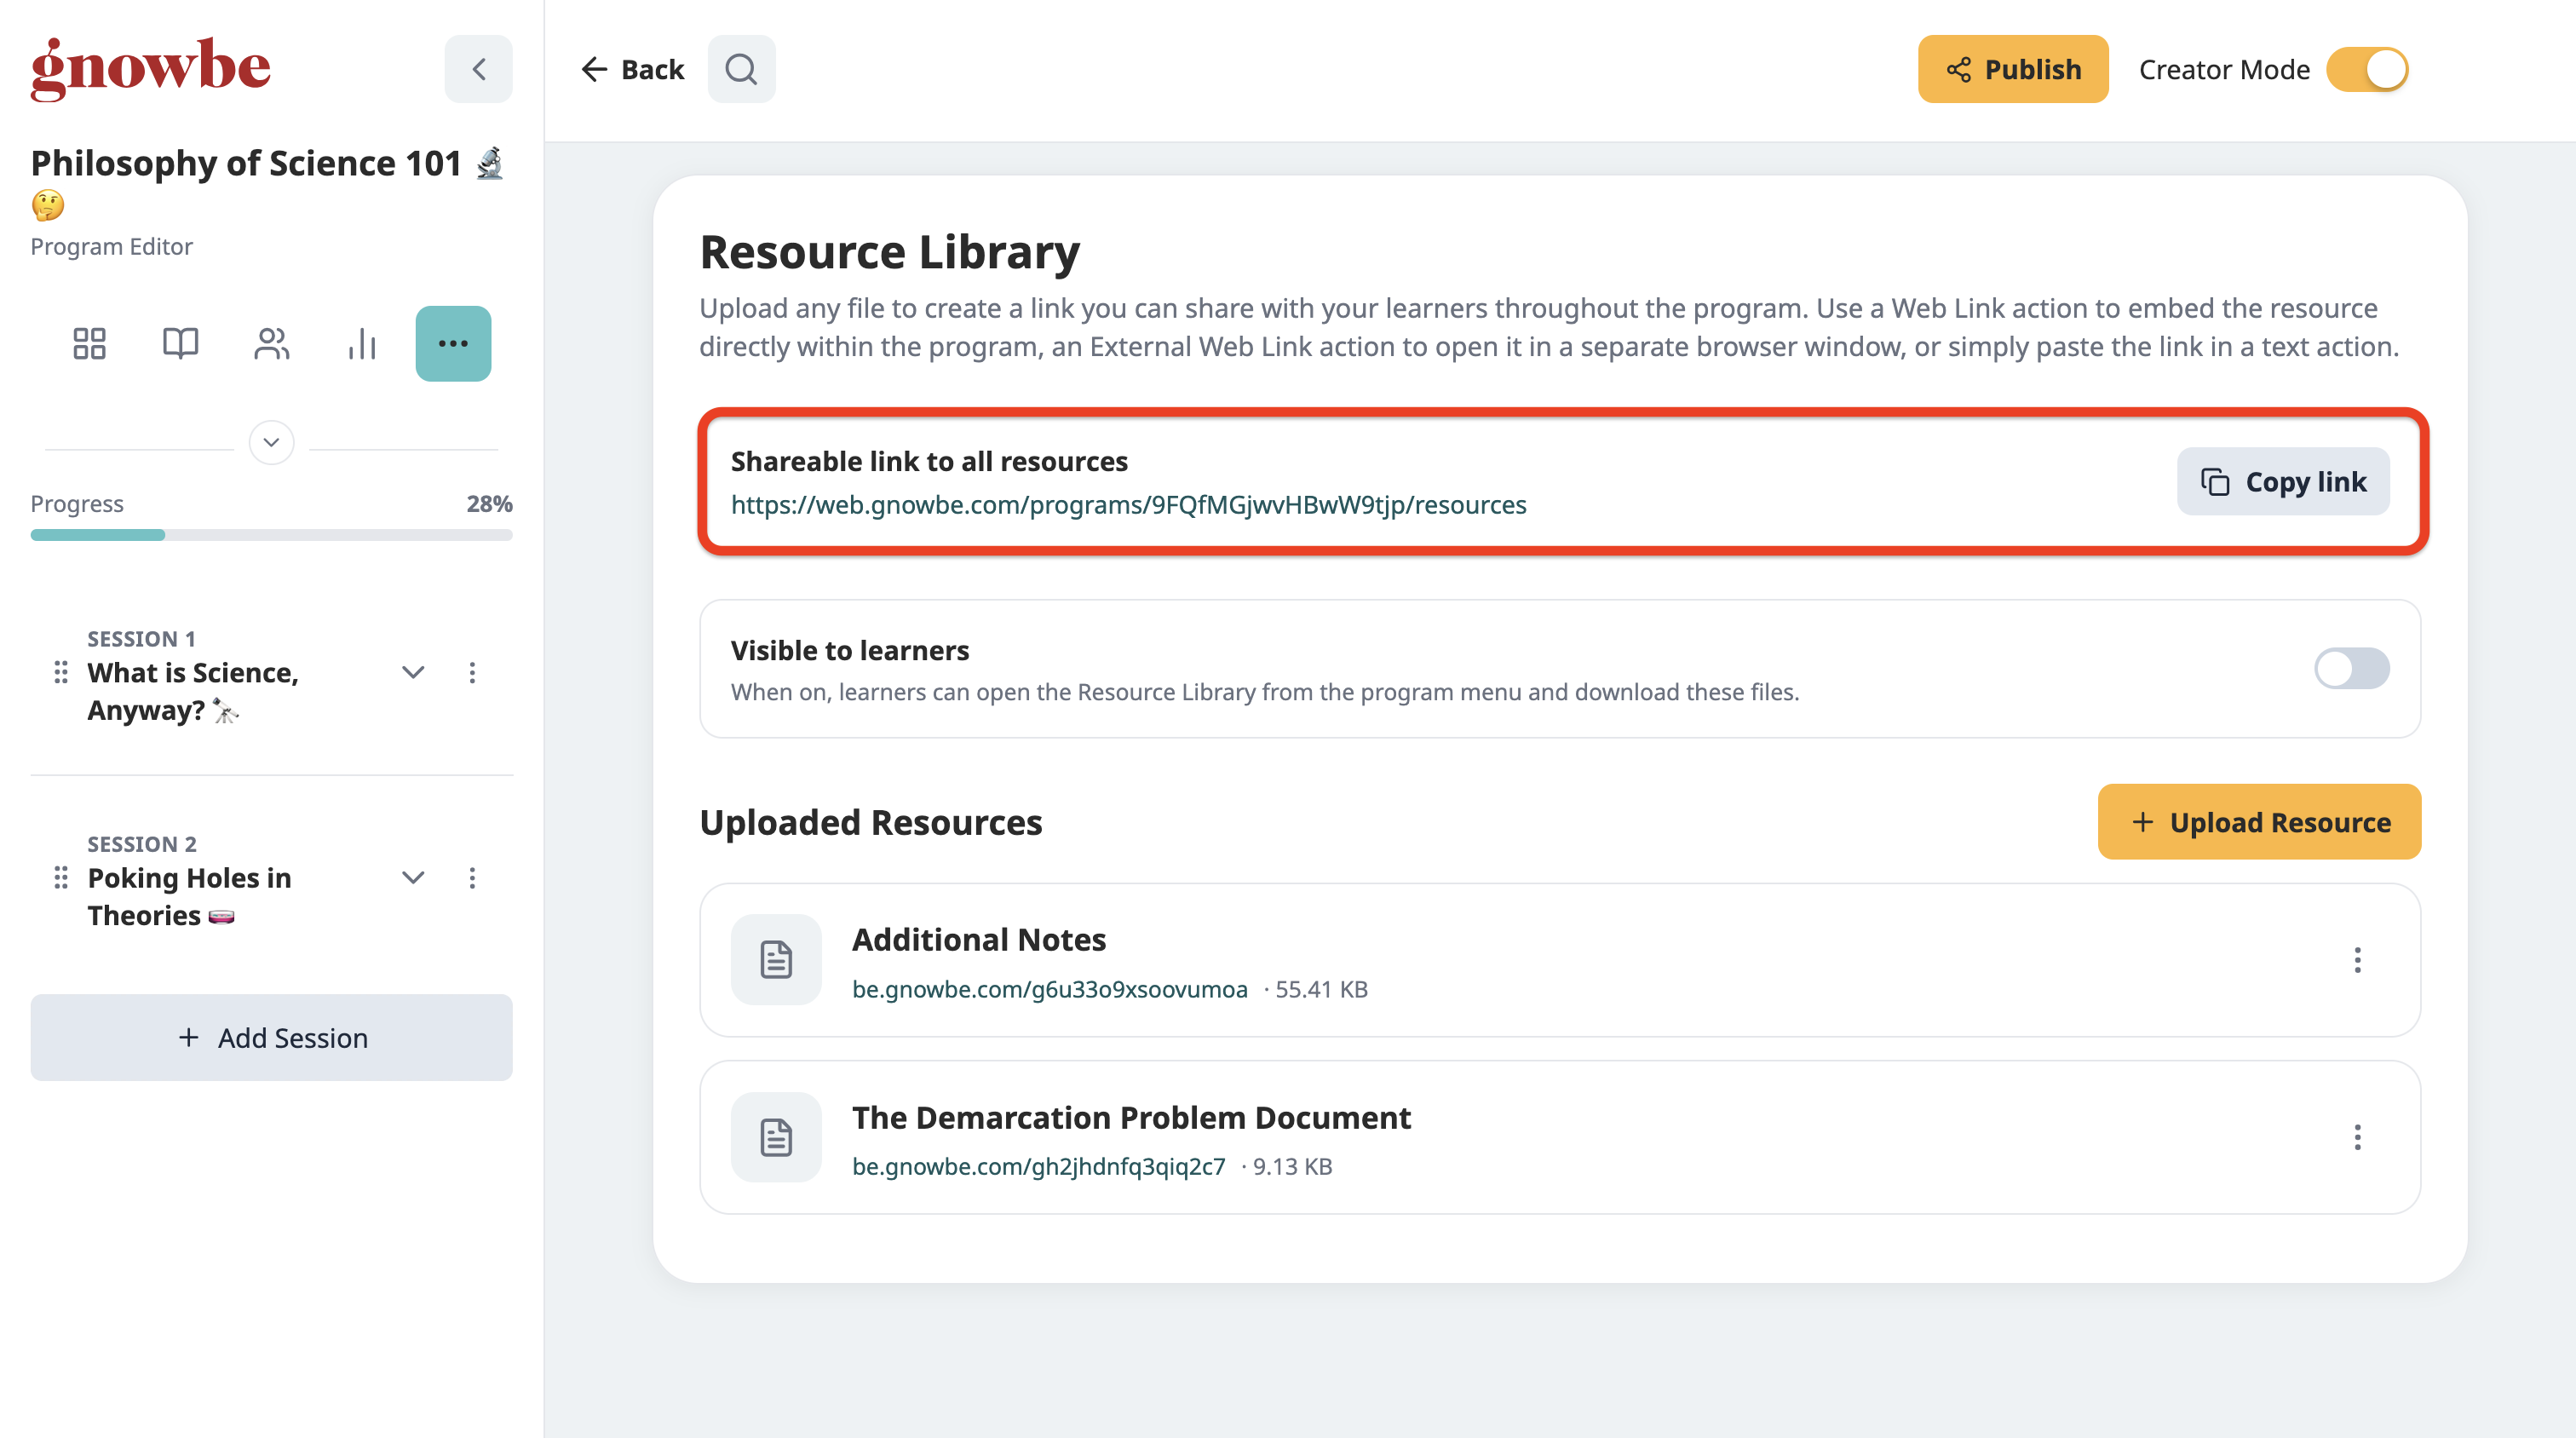Select session Poking Holes in Theories
The image size is (2576, 1438).
pos(189,896)
